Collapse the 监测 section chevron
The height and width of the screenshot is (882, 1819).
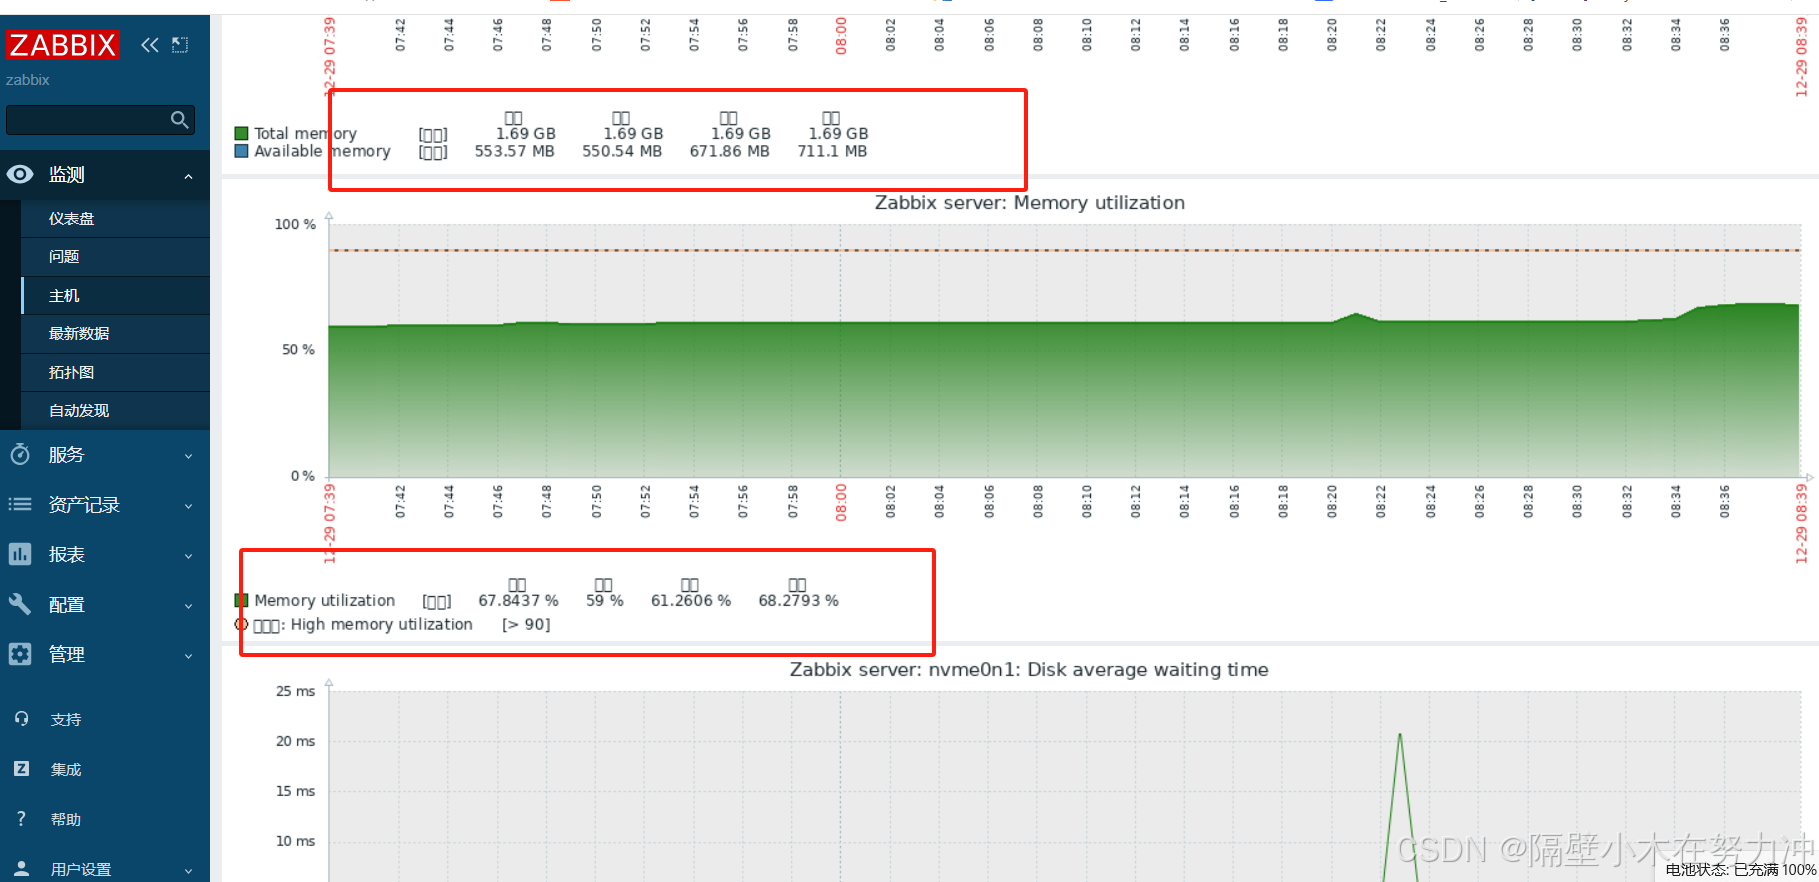tap(188, 176)
